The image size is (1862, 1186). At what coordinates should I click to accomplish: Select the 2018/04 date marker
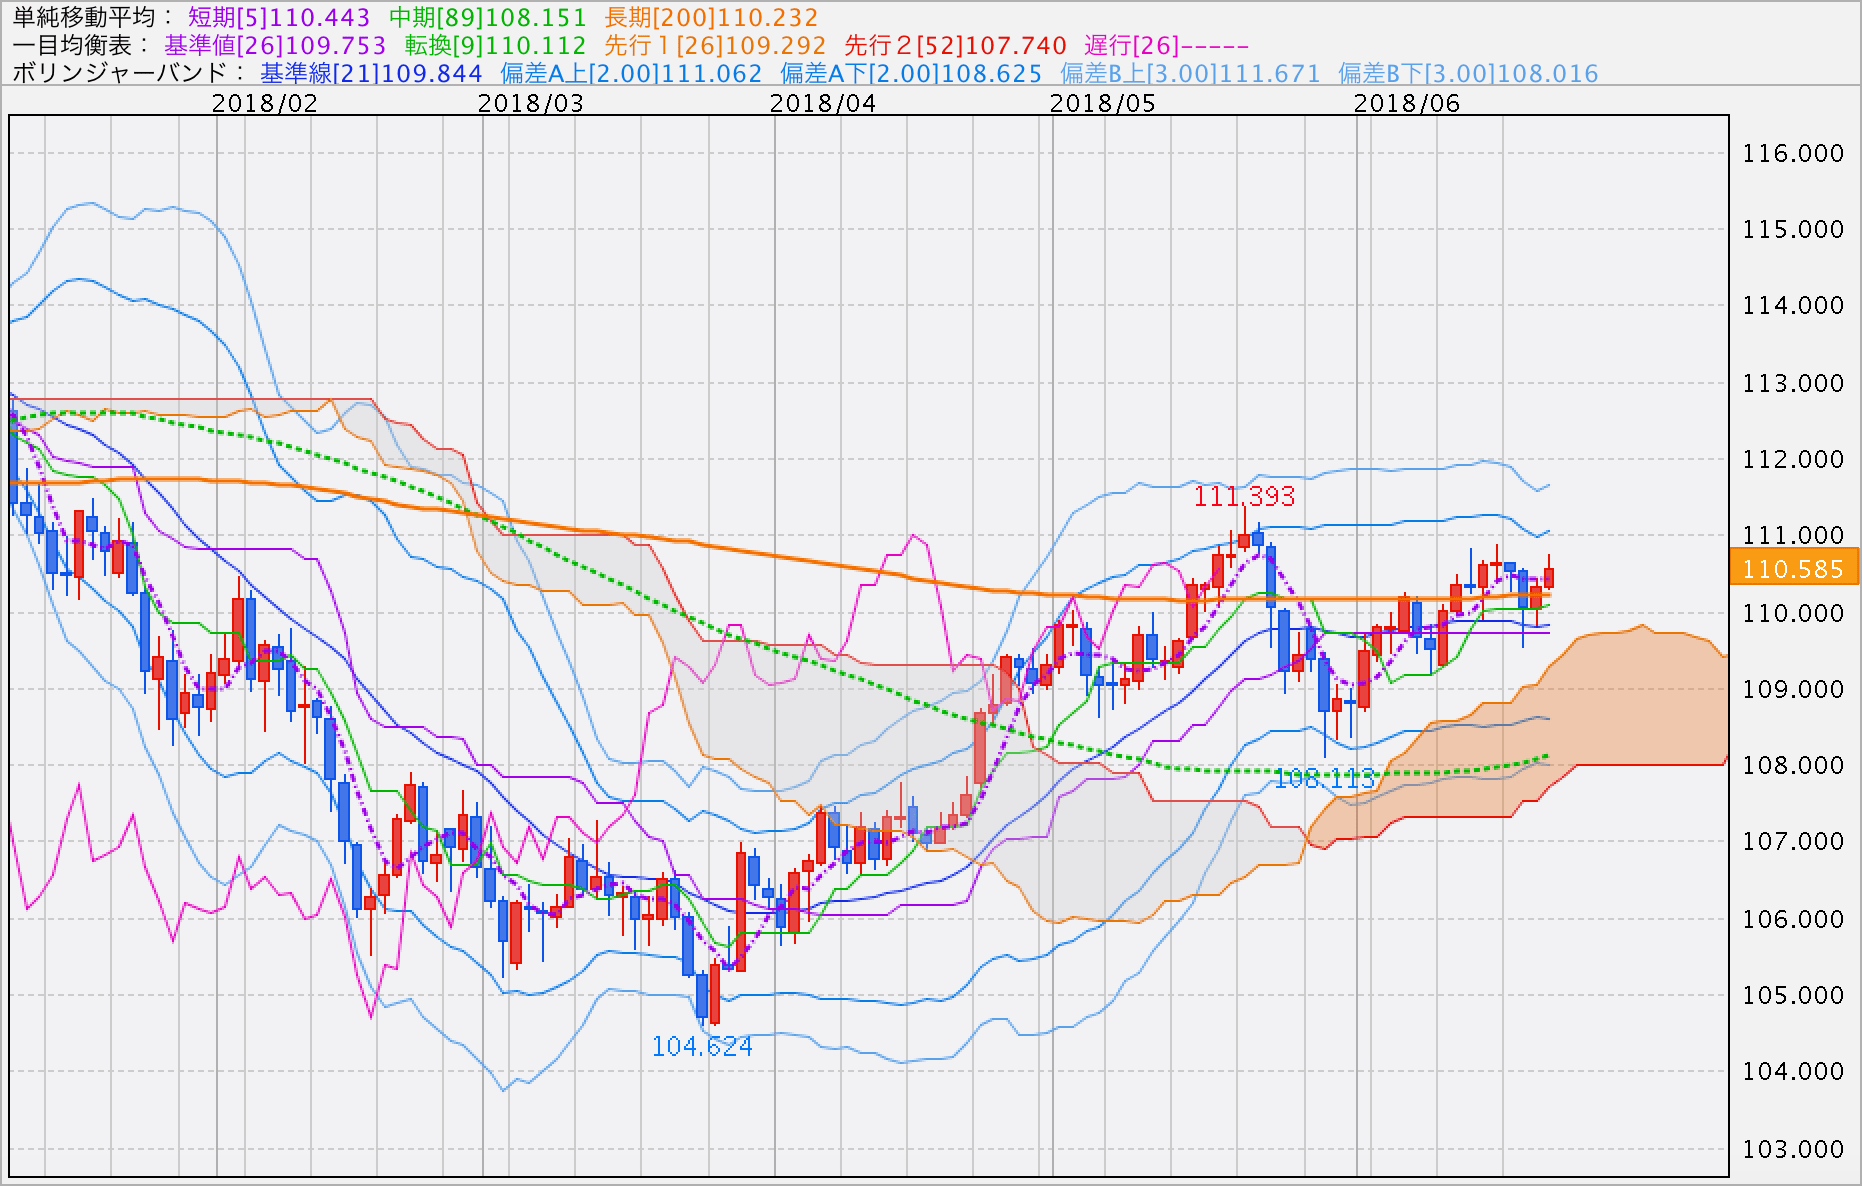(x=822, y=103)
